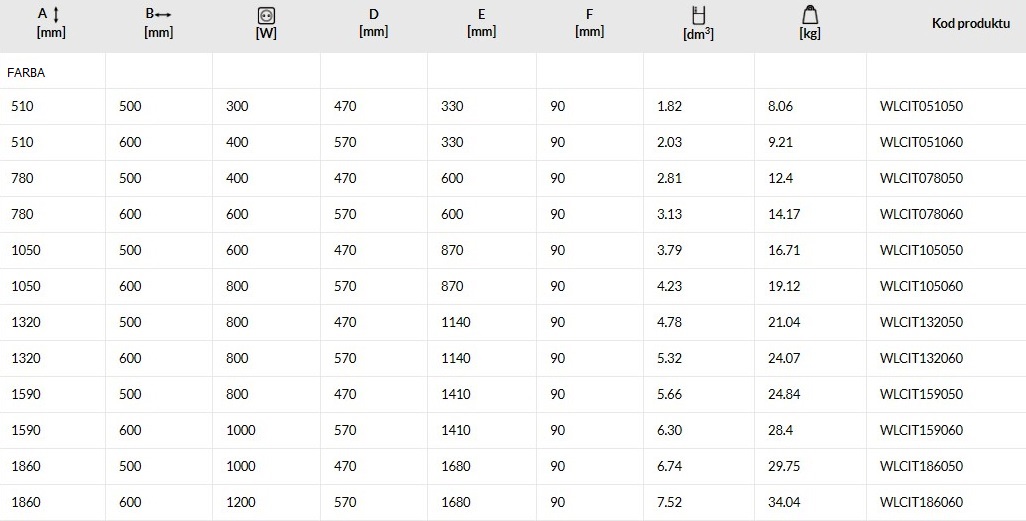This screenshot has height=521, width=1026.
Task: Select product code WLCIT132060
Action: pyautogui.click(x=921, y=358)
